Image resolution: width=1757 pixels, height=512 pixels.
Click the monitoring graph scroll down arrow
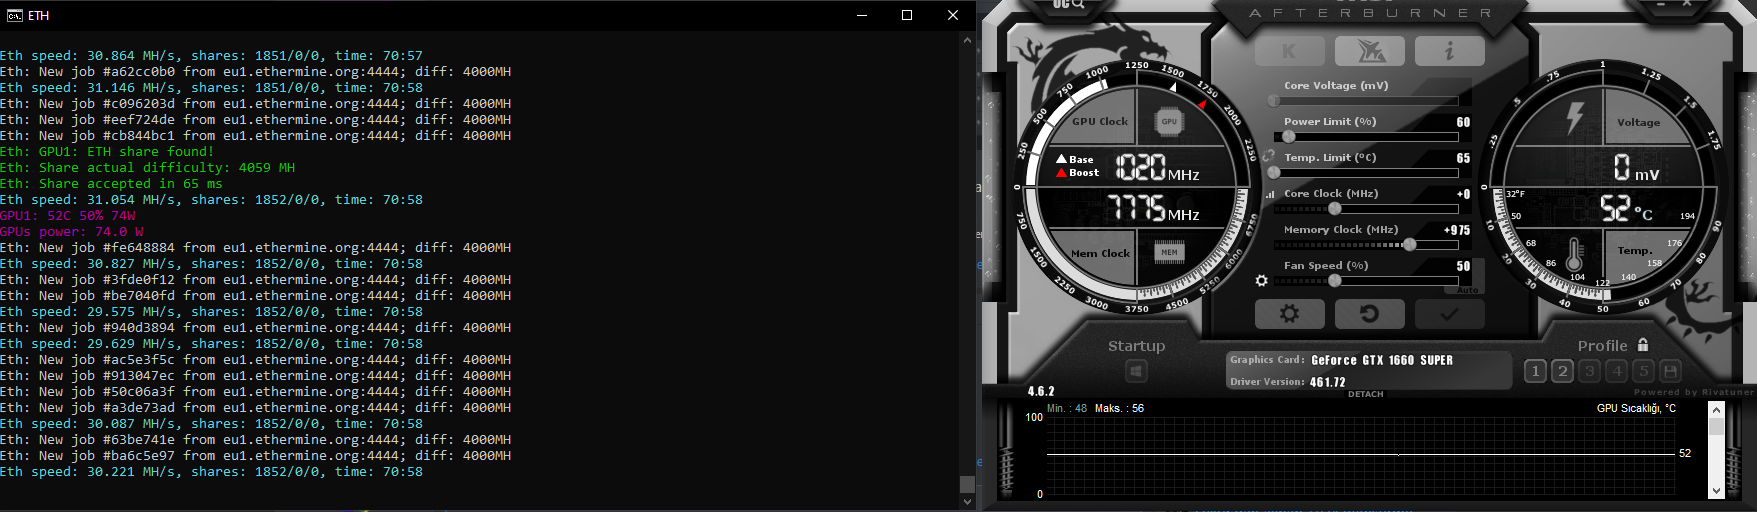click(x=1717, y=491)
